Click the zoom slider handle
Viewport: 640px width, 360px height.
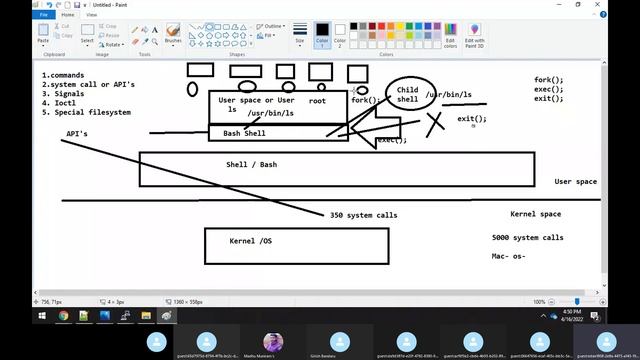point(577,302)
